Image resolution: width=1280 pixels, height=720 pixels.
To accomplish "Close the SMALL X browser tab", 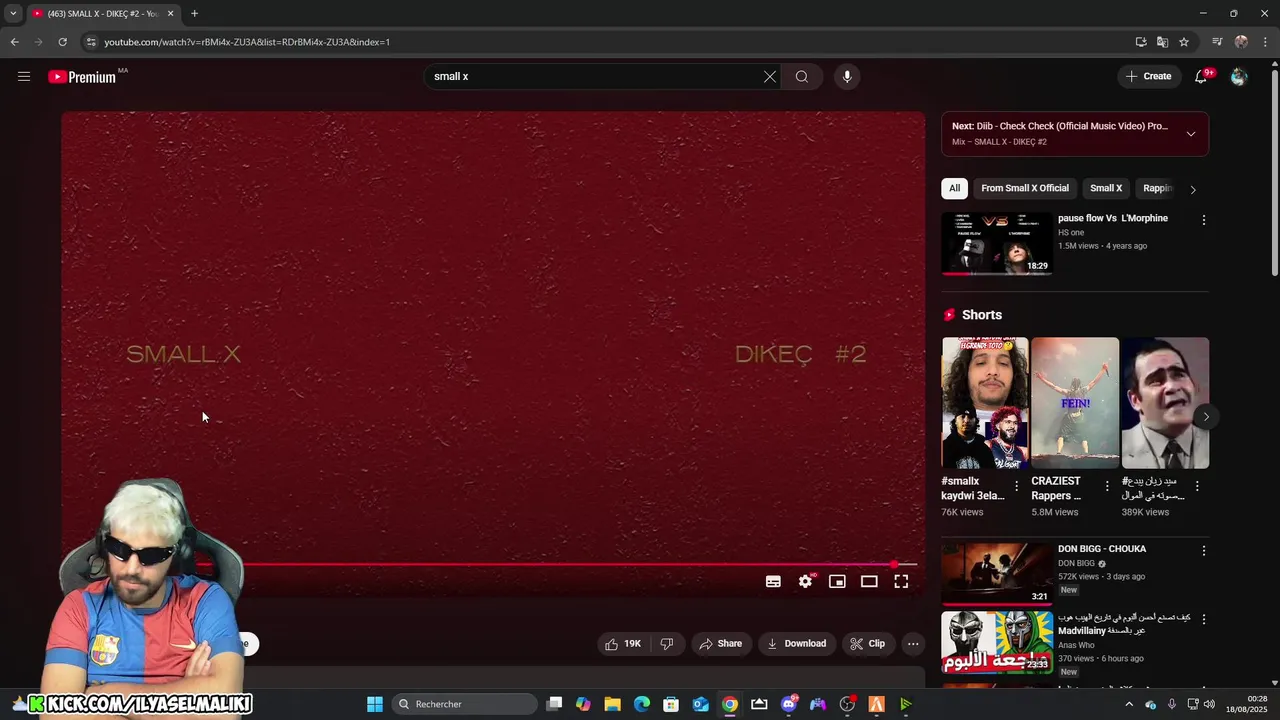I will coord(170,14).
